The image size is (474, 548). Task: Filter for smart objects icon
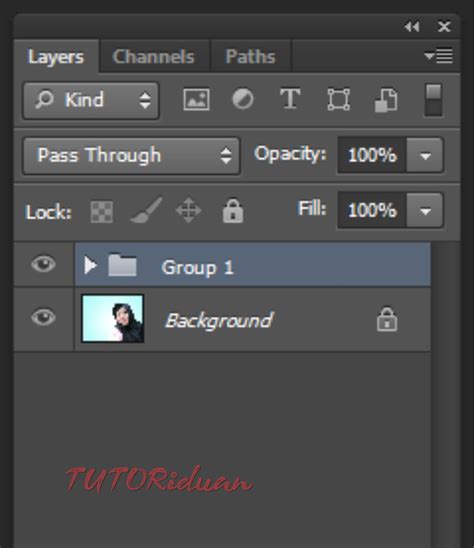[386, 100]
